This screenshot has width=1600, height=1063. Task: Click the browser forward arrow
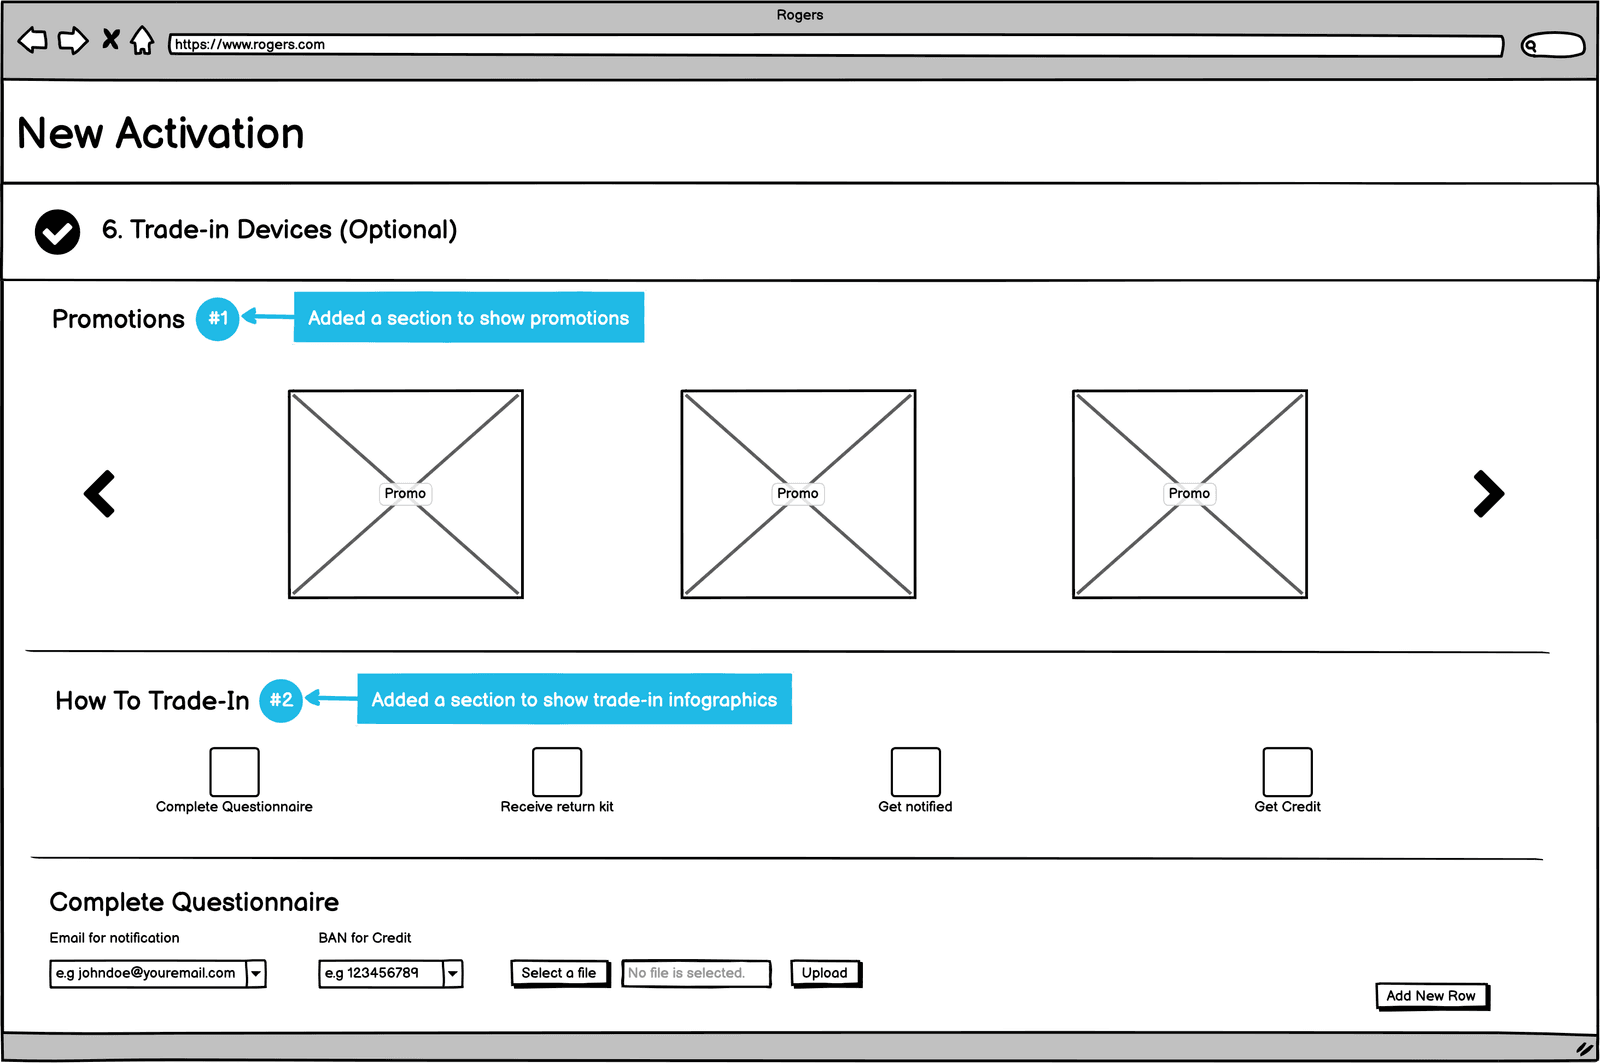[73, 41]
